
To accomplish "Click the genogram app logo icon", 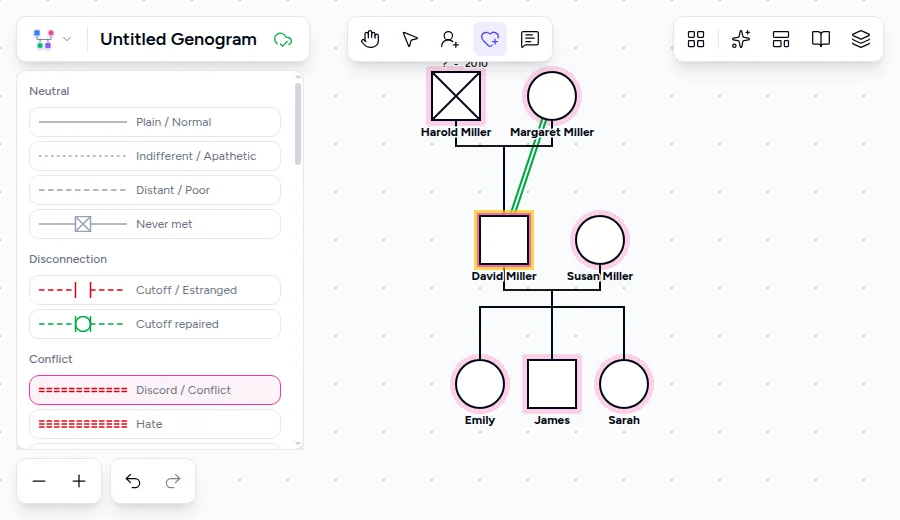I will click(44, 39).
